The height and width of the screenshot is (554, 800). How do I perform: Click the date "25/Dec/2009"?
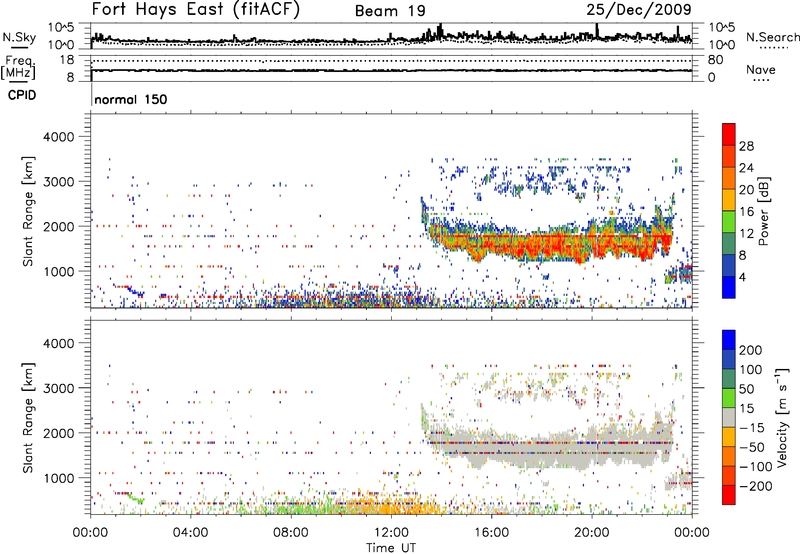click(639, 9)
